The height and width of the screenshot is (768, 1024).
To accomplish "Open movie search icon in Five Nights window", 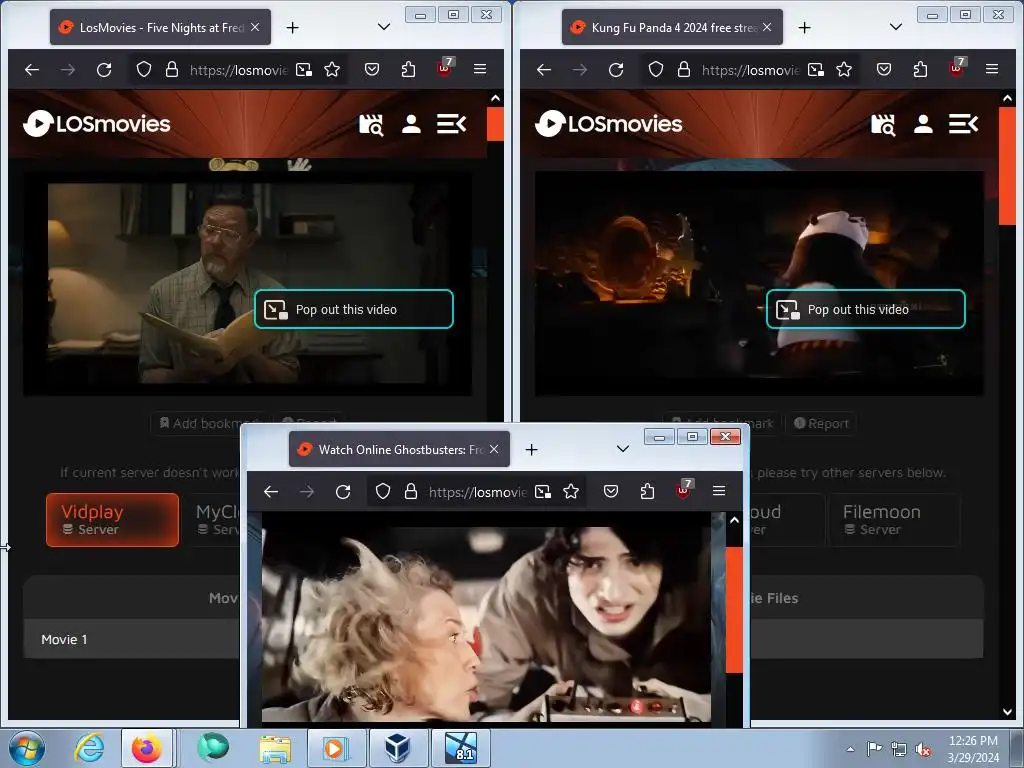I will 371,124.
